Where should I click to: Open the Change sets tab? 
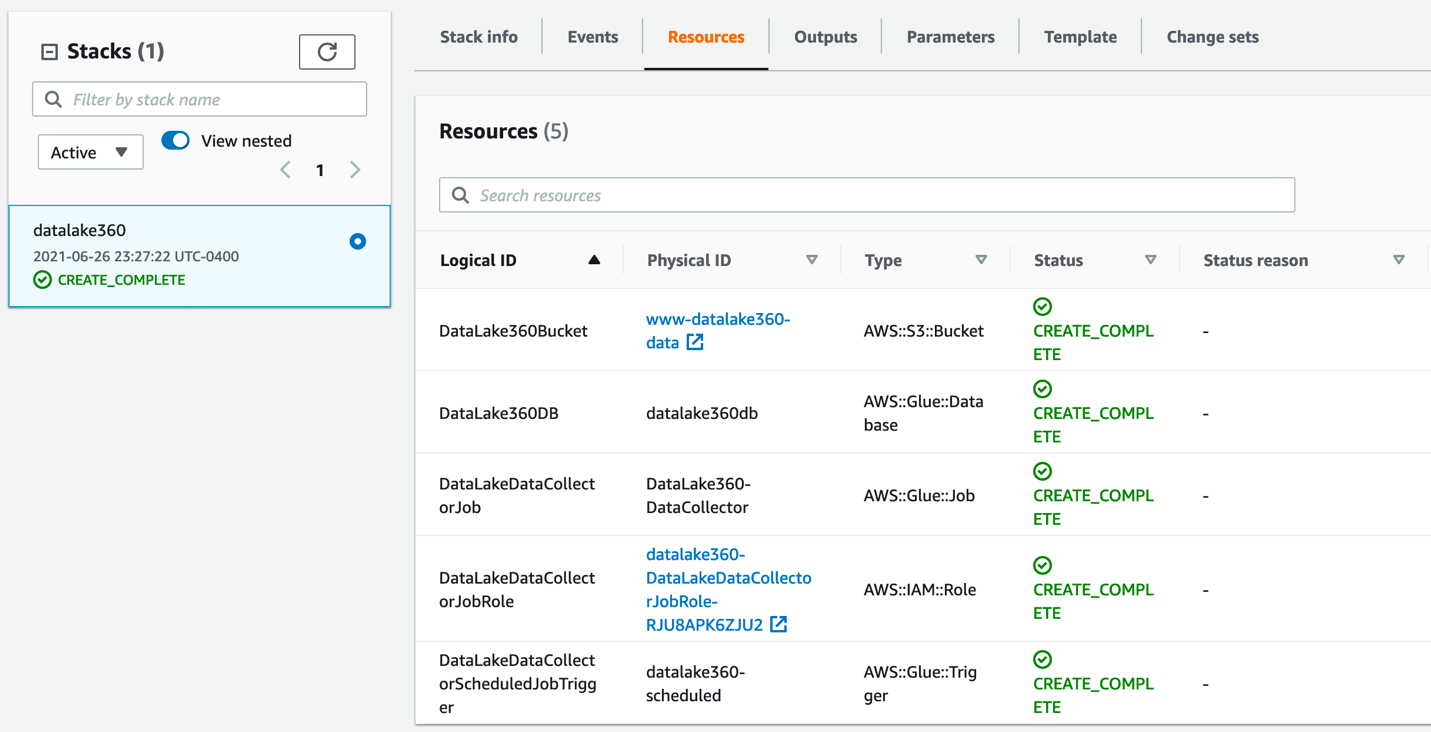[1213, 37]
